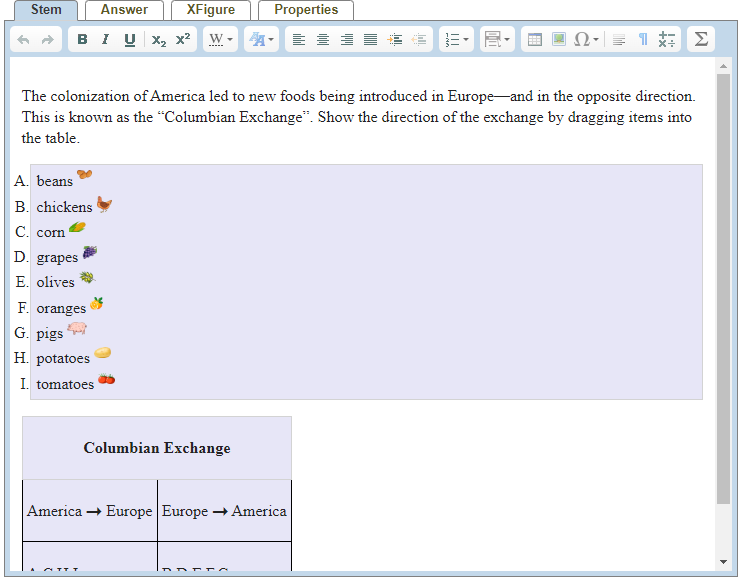The height and width of the screenshot is (584, 738).
Task: Select the pigs option
Action: tap(50, 334)
